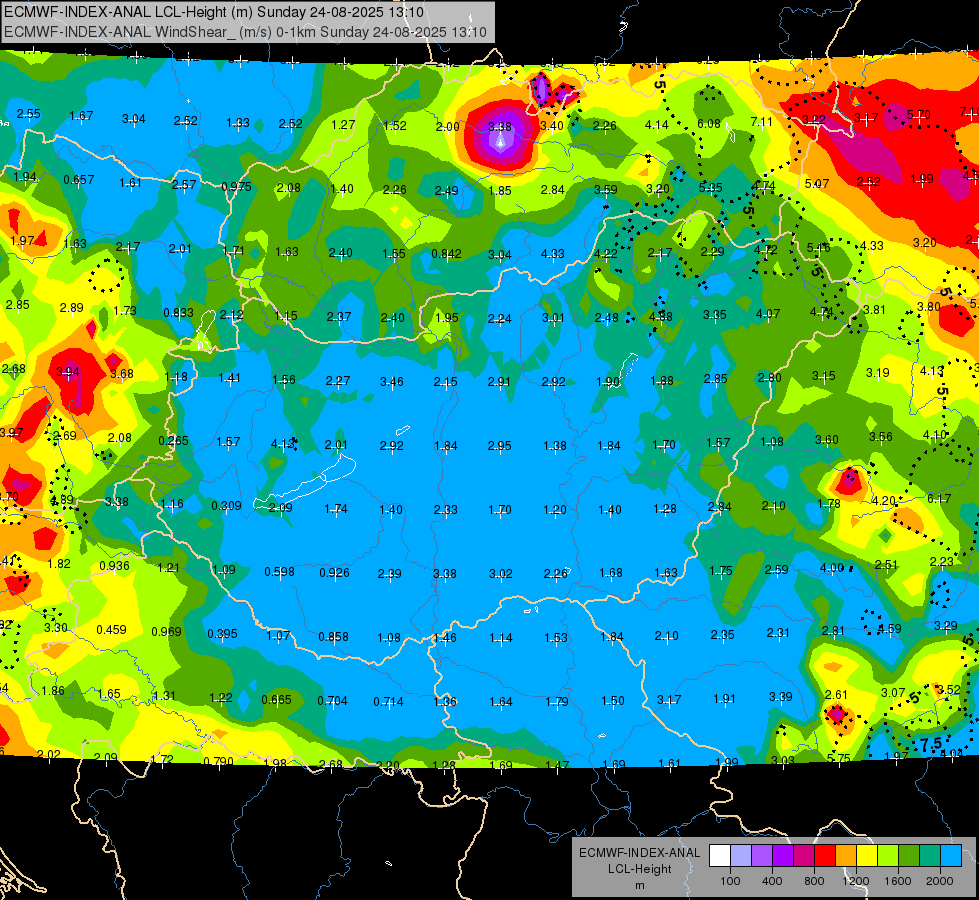Click the WindShear 0-1km title line
The width and height of the screenshot is (979, 900).
[245, 32]
